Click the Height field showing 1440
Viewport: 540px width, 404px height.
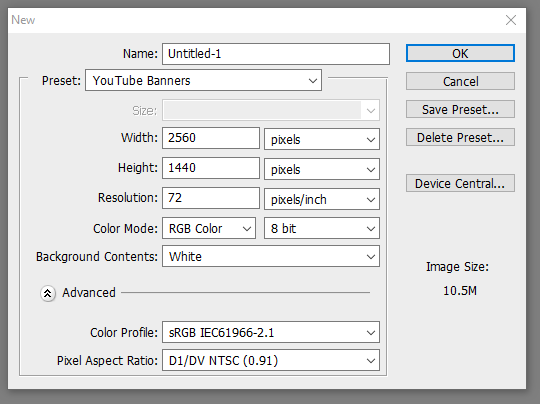click(211, 168)
